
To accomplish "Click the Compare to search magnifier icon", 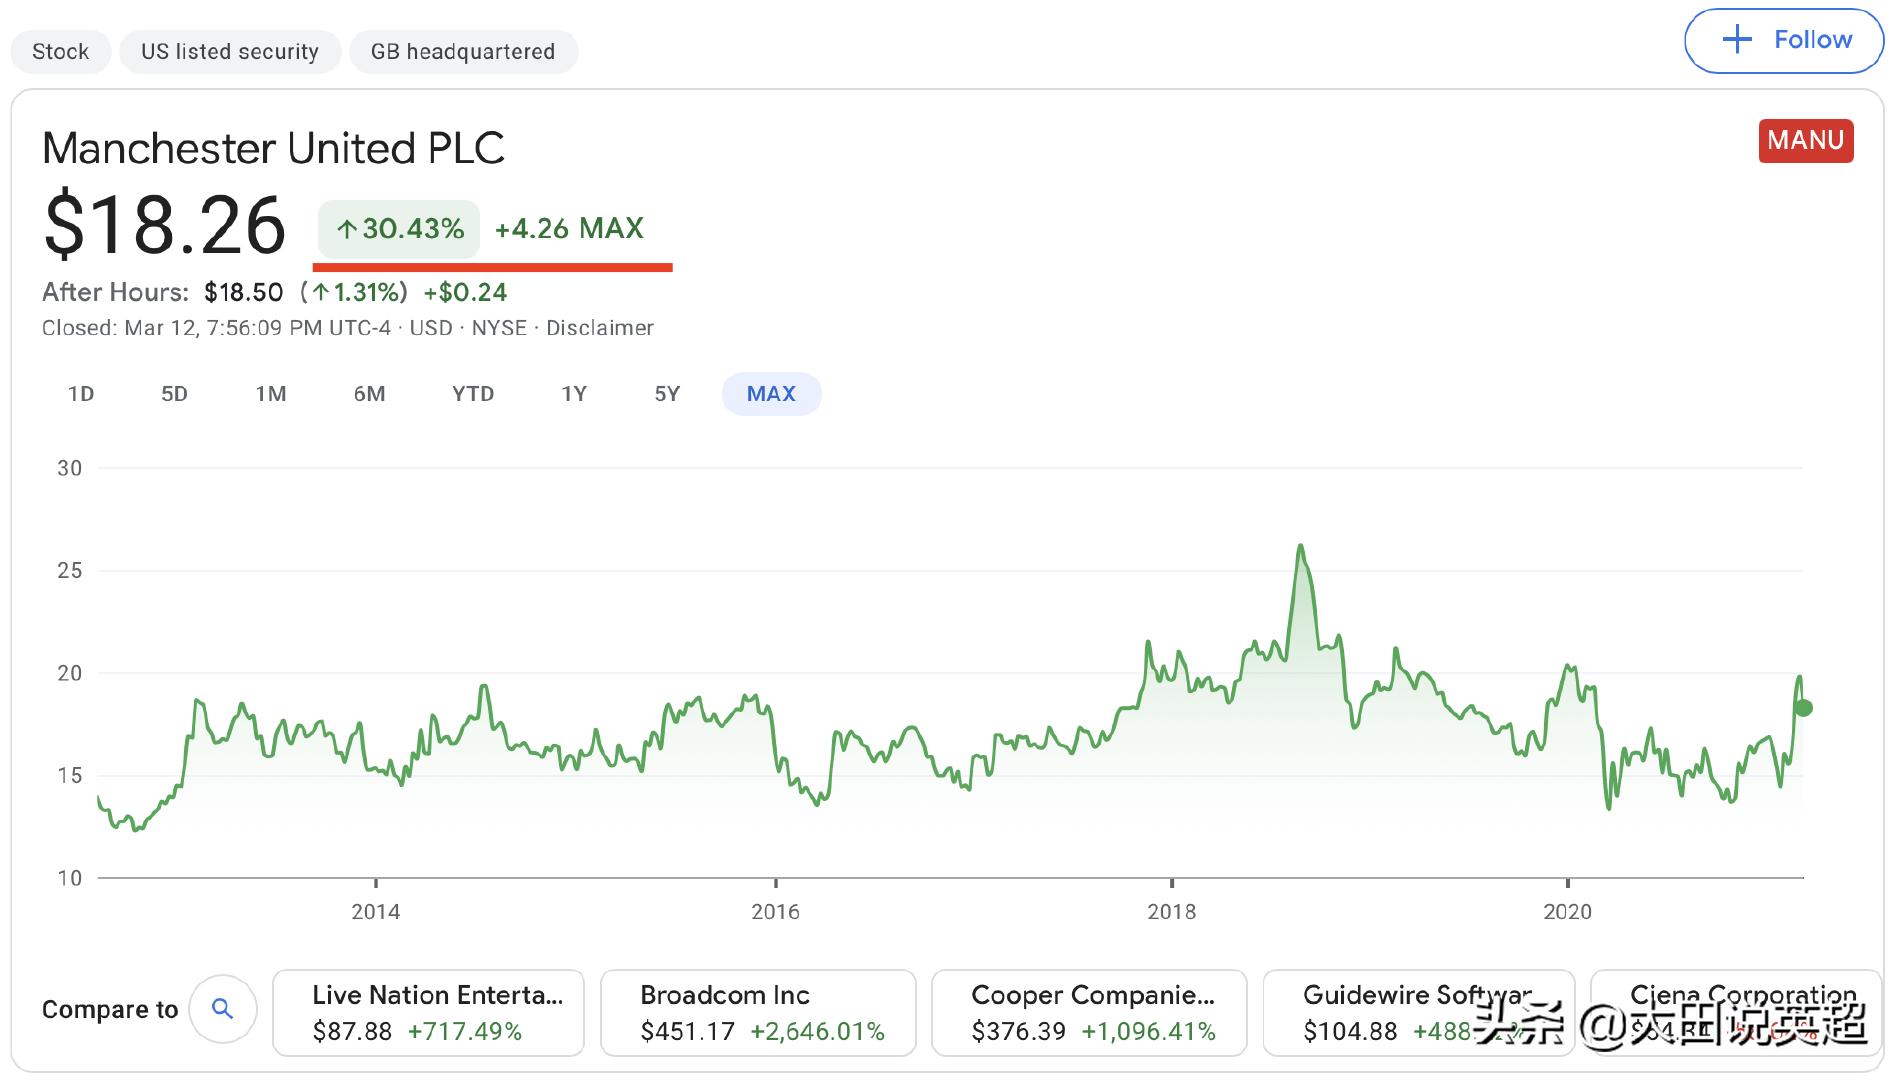I will (x=222, y=1009).
